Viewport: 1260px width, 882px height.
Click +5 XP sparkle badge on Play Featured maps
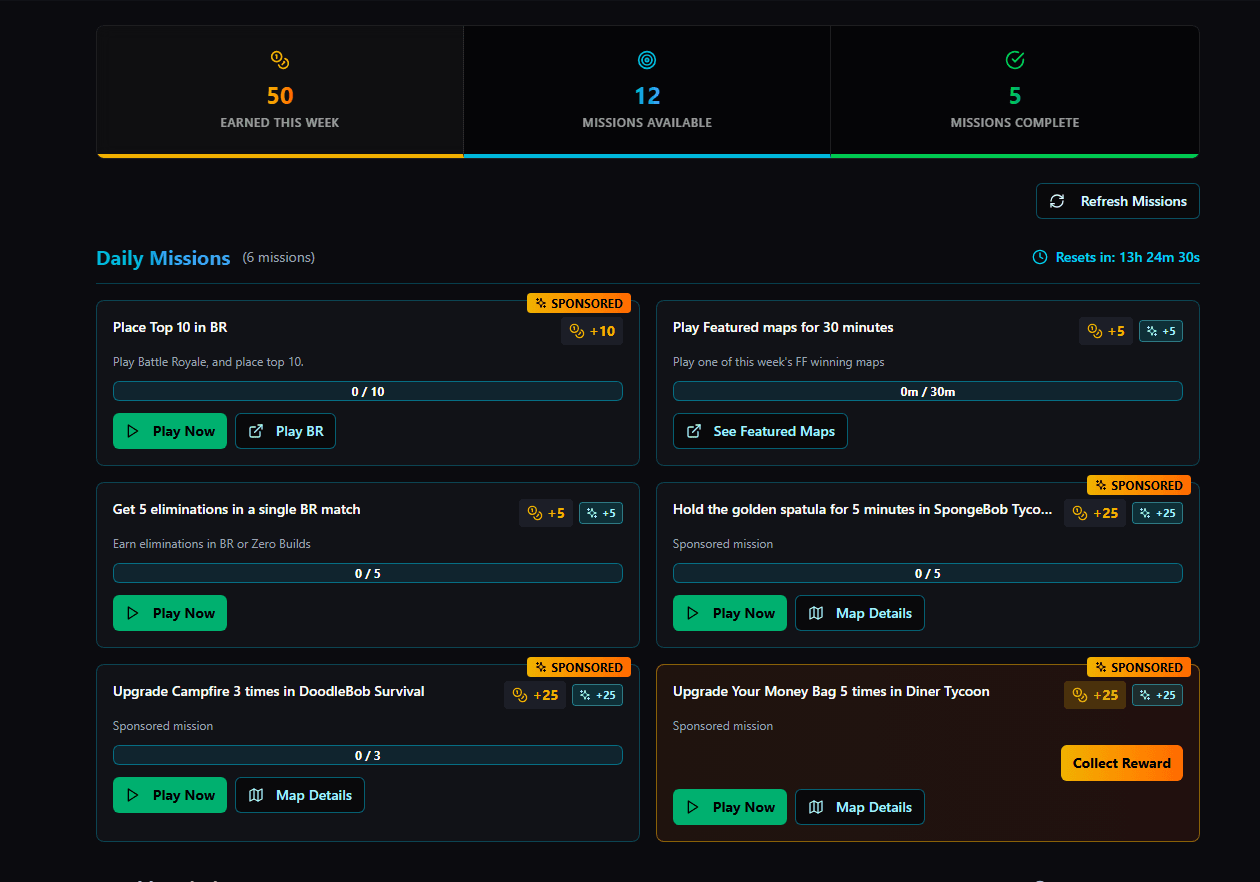(x=1161, y=331)
